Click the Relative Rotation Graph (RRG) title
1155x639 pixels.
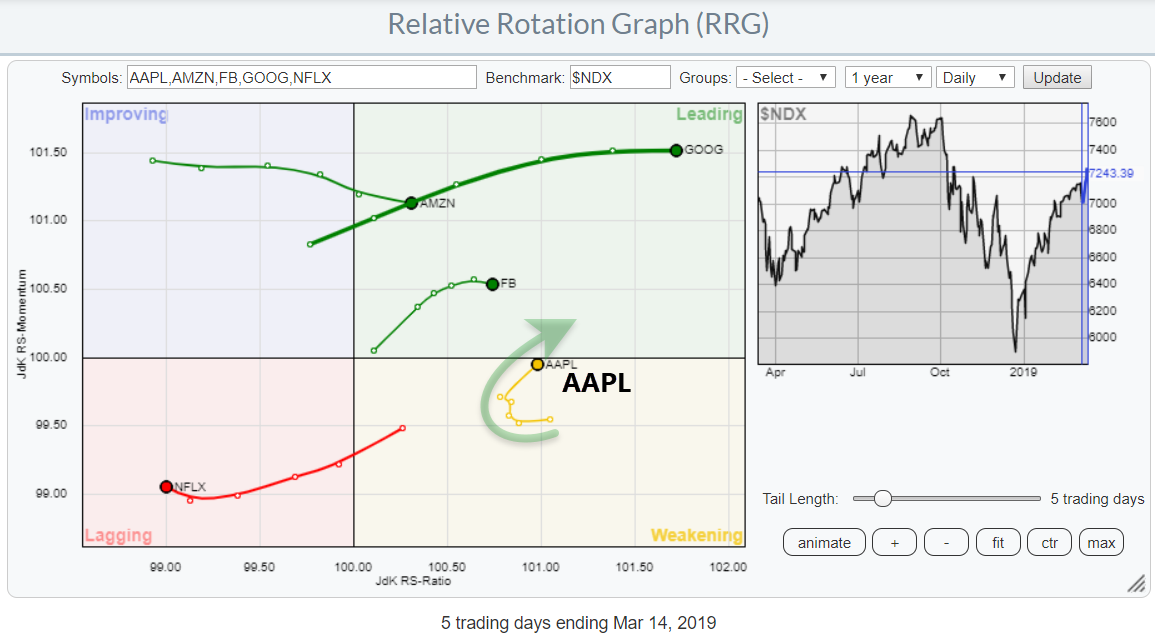coord(578,24)
